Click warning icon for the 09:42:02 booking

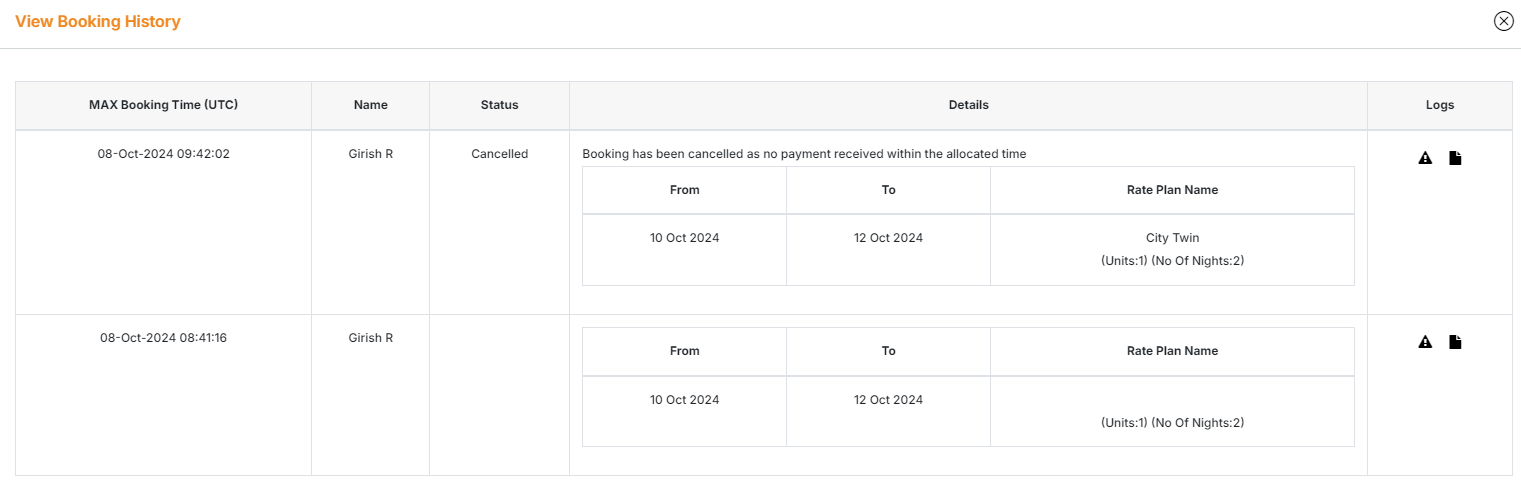coord(1425,158)
